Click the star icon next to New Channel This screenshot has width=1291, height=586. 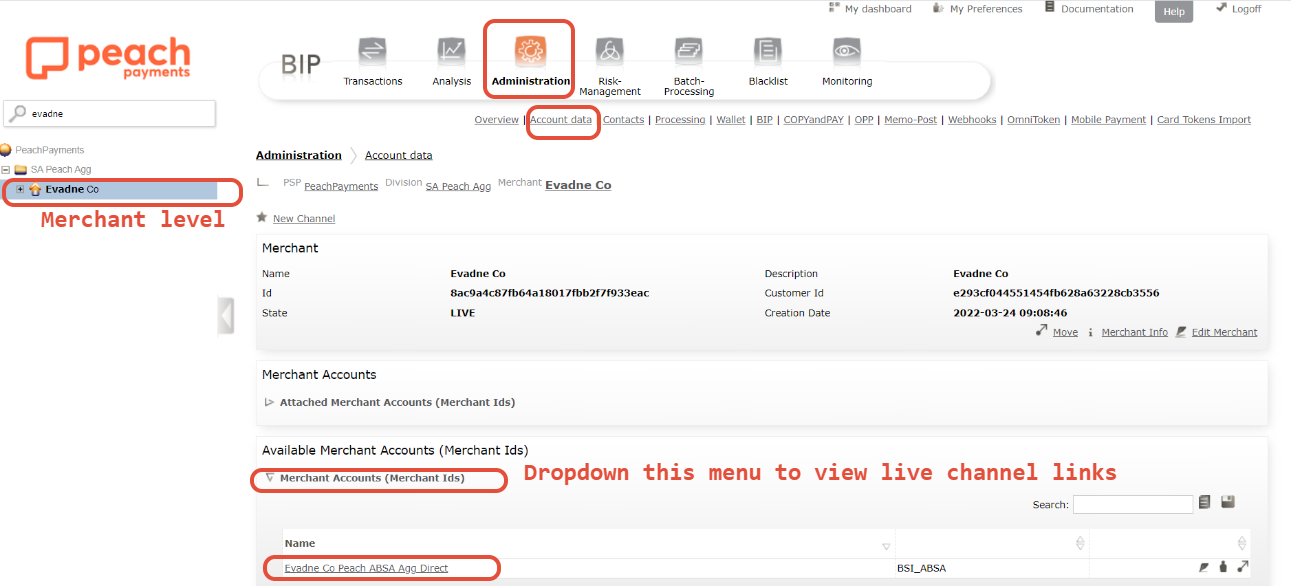click(x=262, y=217)
